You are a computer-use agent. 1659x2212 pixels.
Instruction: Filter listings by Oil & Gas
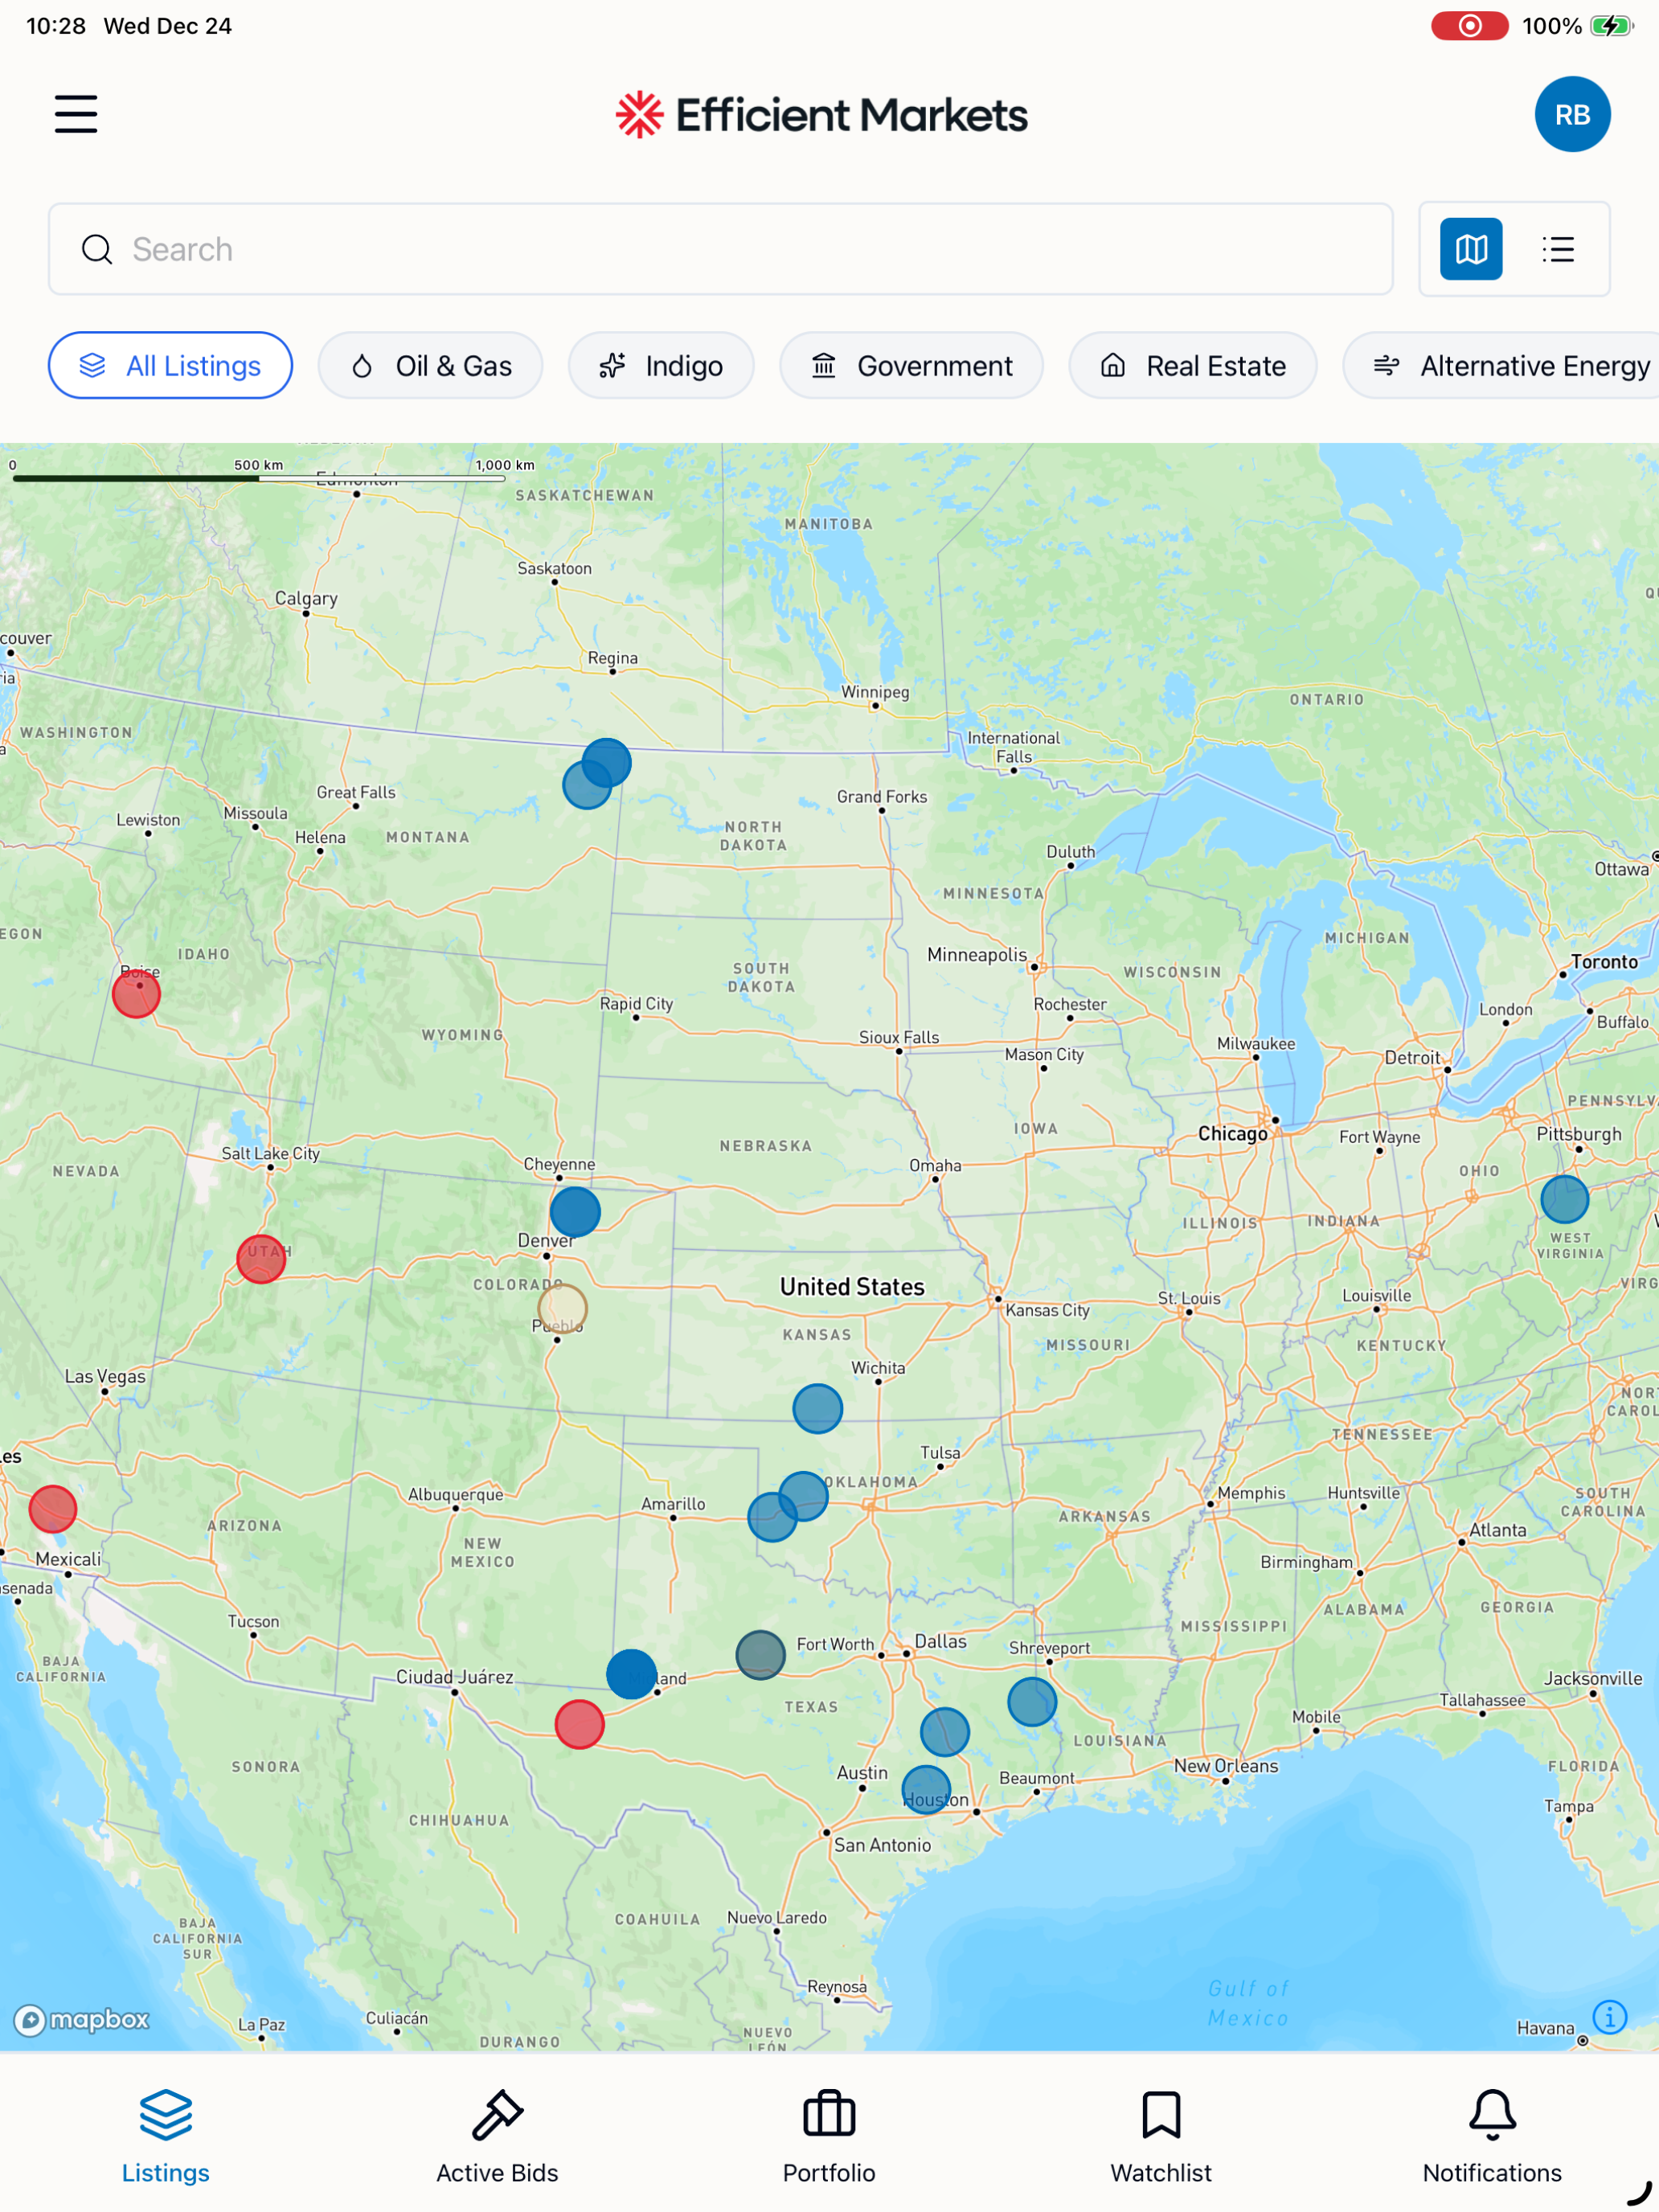431,365
